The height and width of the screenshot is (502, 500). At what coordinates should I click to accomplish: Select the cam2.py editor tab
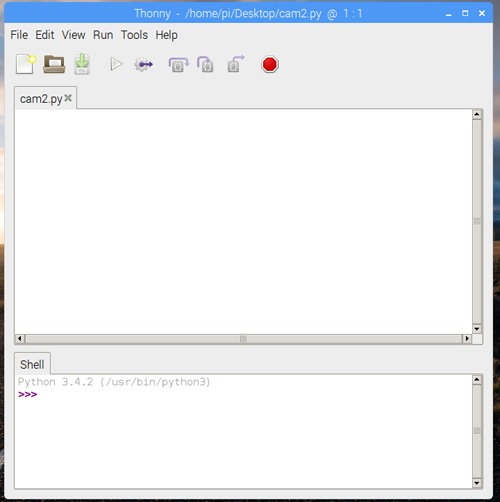tap(41, 99)
